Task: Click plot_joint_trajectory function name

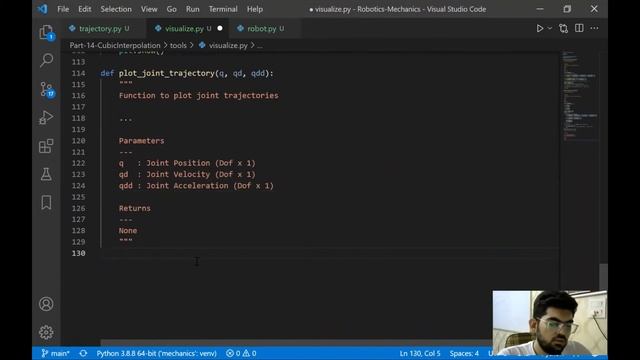Action: click(x=167, y=73)
